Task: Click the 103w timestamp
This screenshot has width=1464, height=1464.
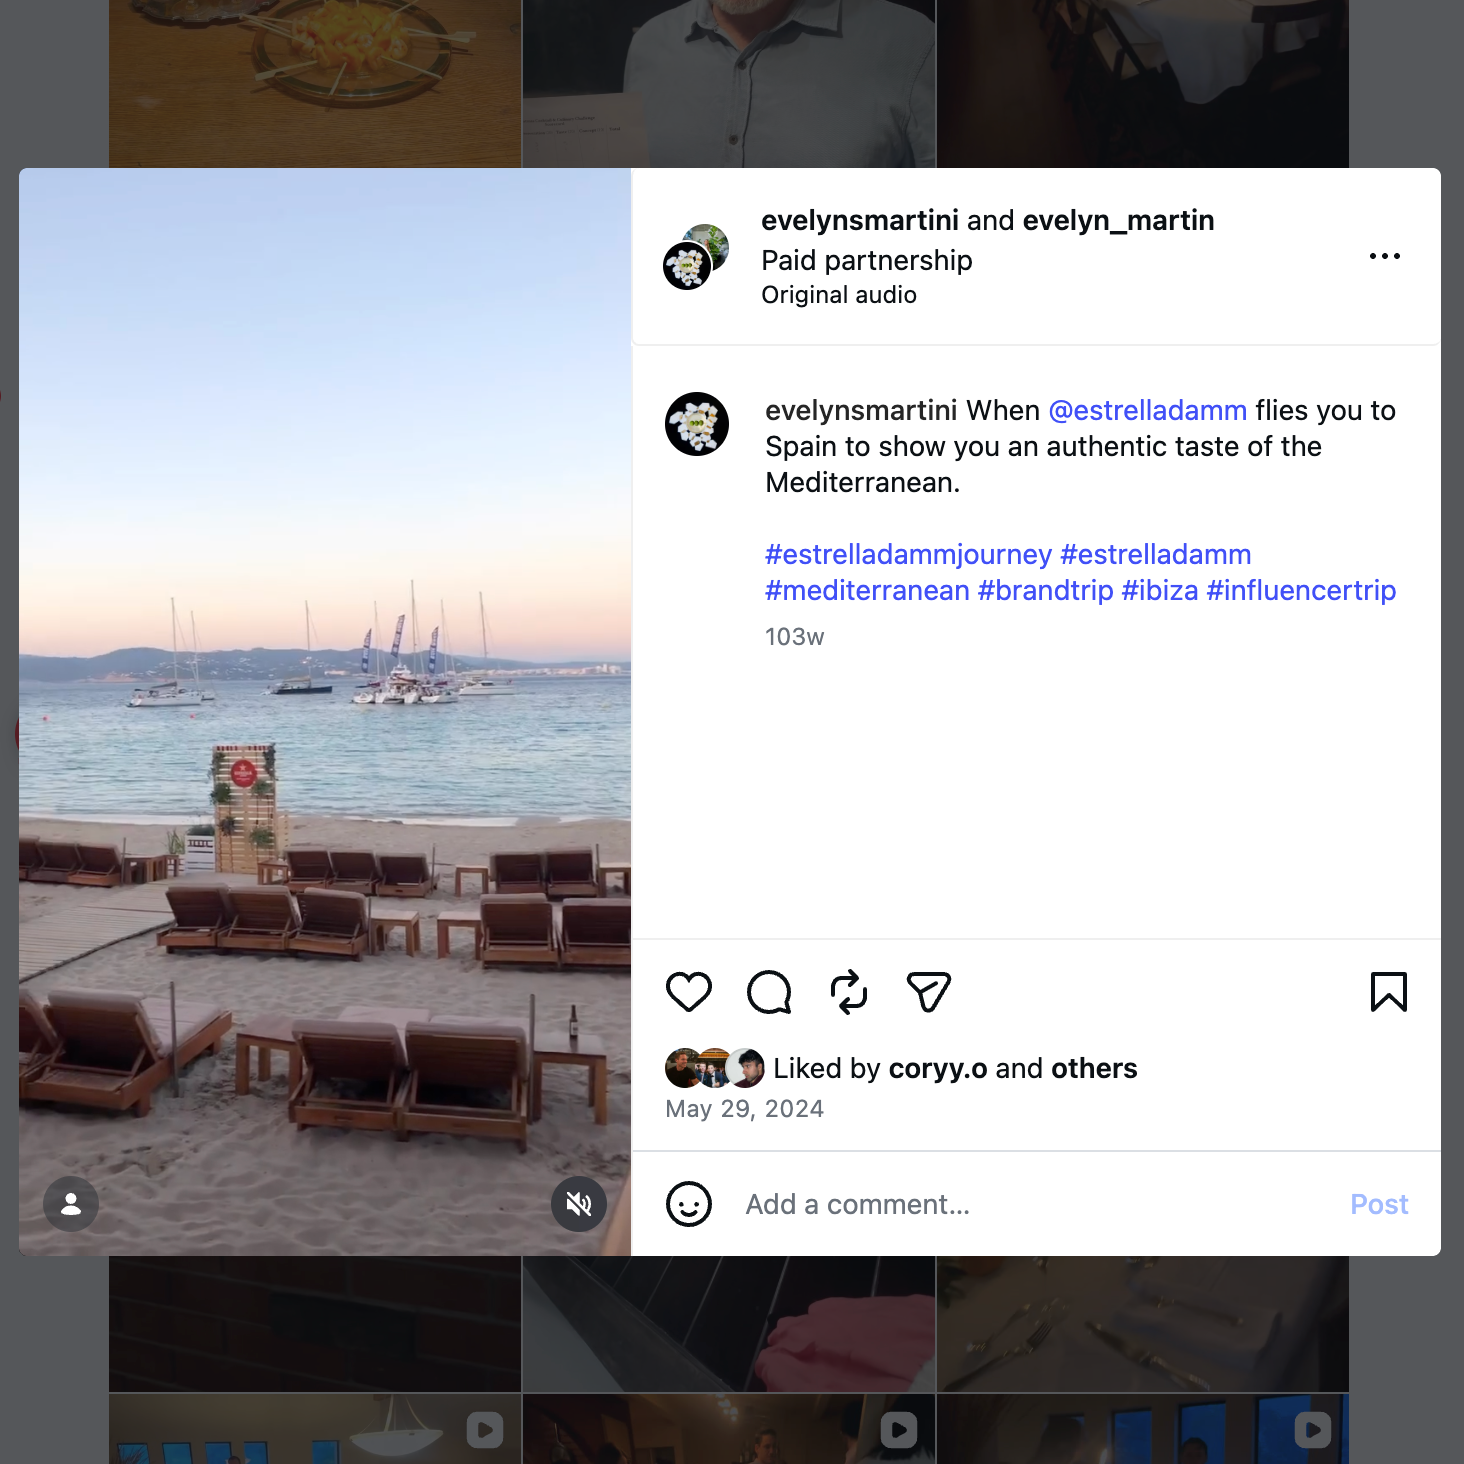Action: (x=795, y=637)
